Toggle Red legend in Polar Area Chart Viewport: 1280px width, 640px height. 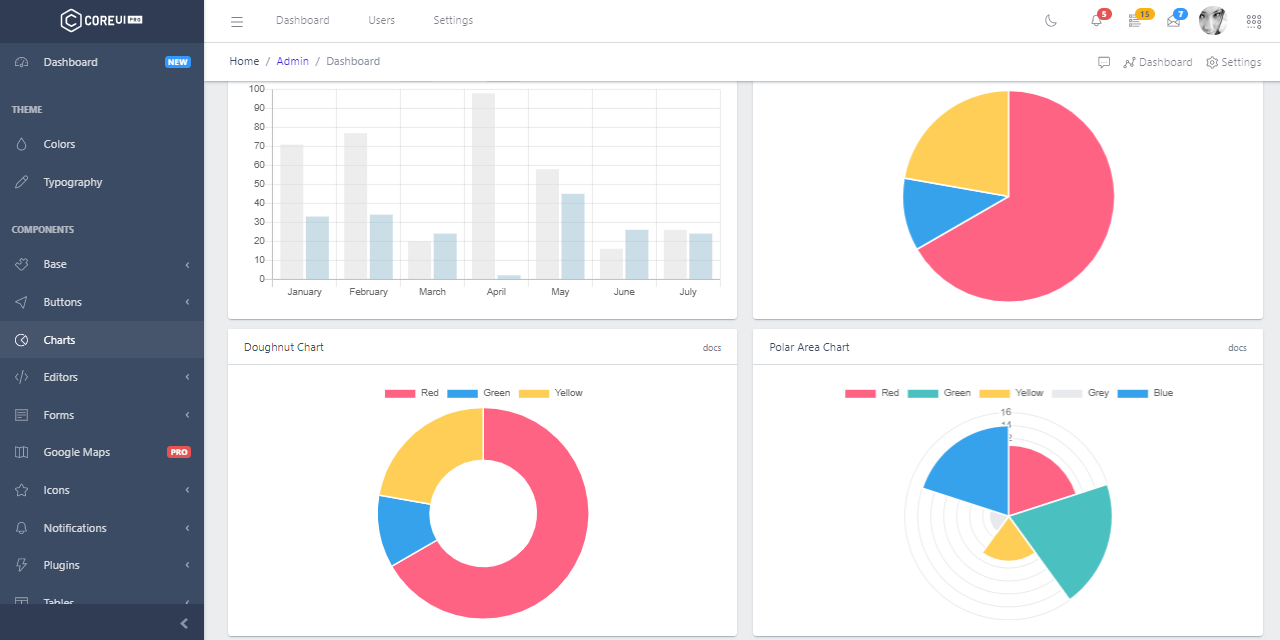(x=872, y=393)
